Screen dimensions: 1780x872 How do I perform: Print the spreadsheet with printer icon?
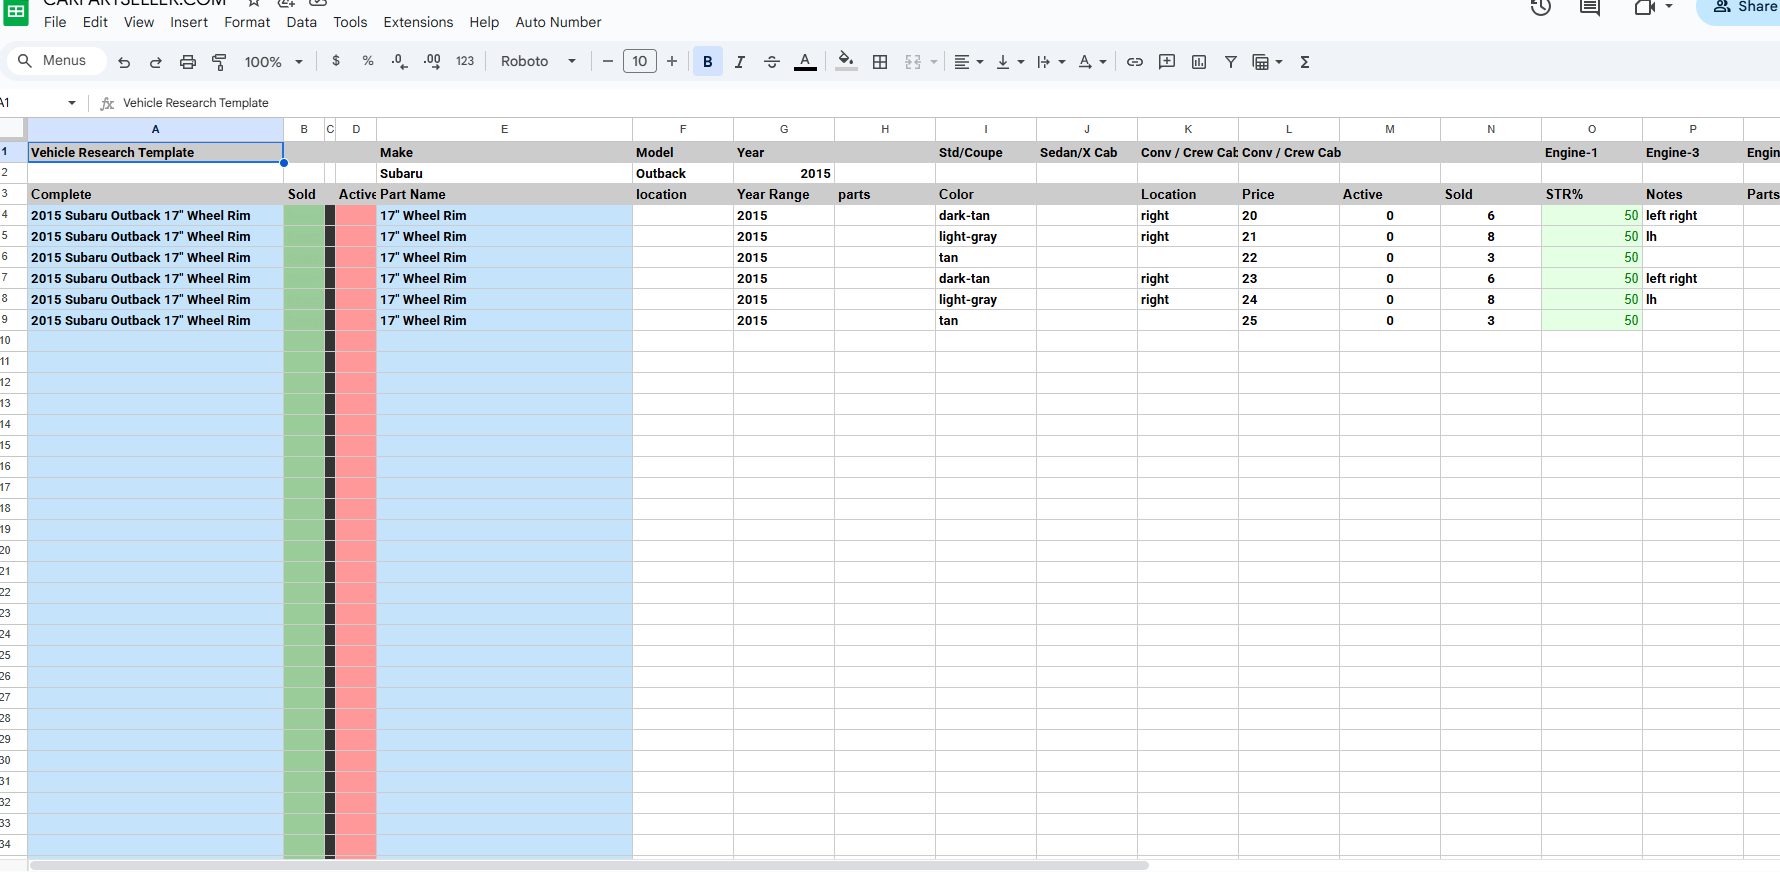tap(188, 62)
